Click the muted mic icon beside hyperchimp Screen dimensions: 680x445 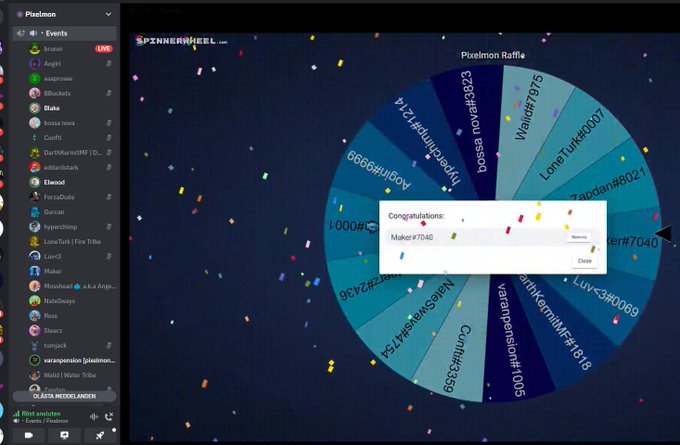[109, 226]
